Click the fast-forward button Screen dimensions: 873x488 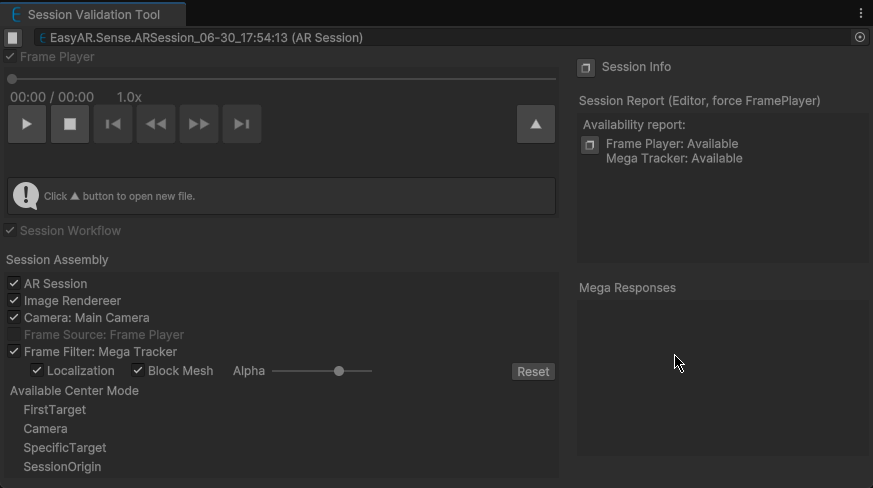(199, 124)
